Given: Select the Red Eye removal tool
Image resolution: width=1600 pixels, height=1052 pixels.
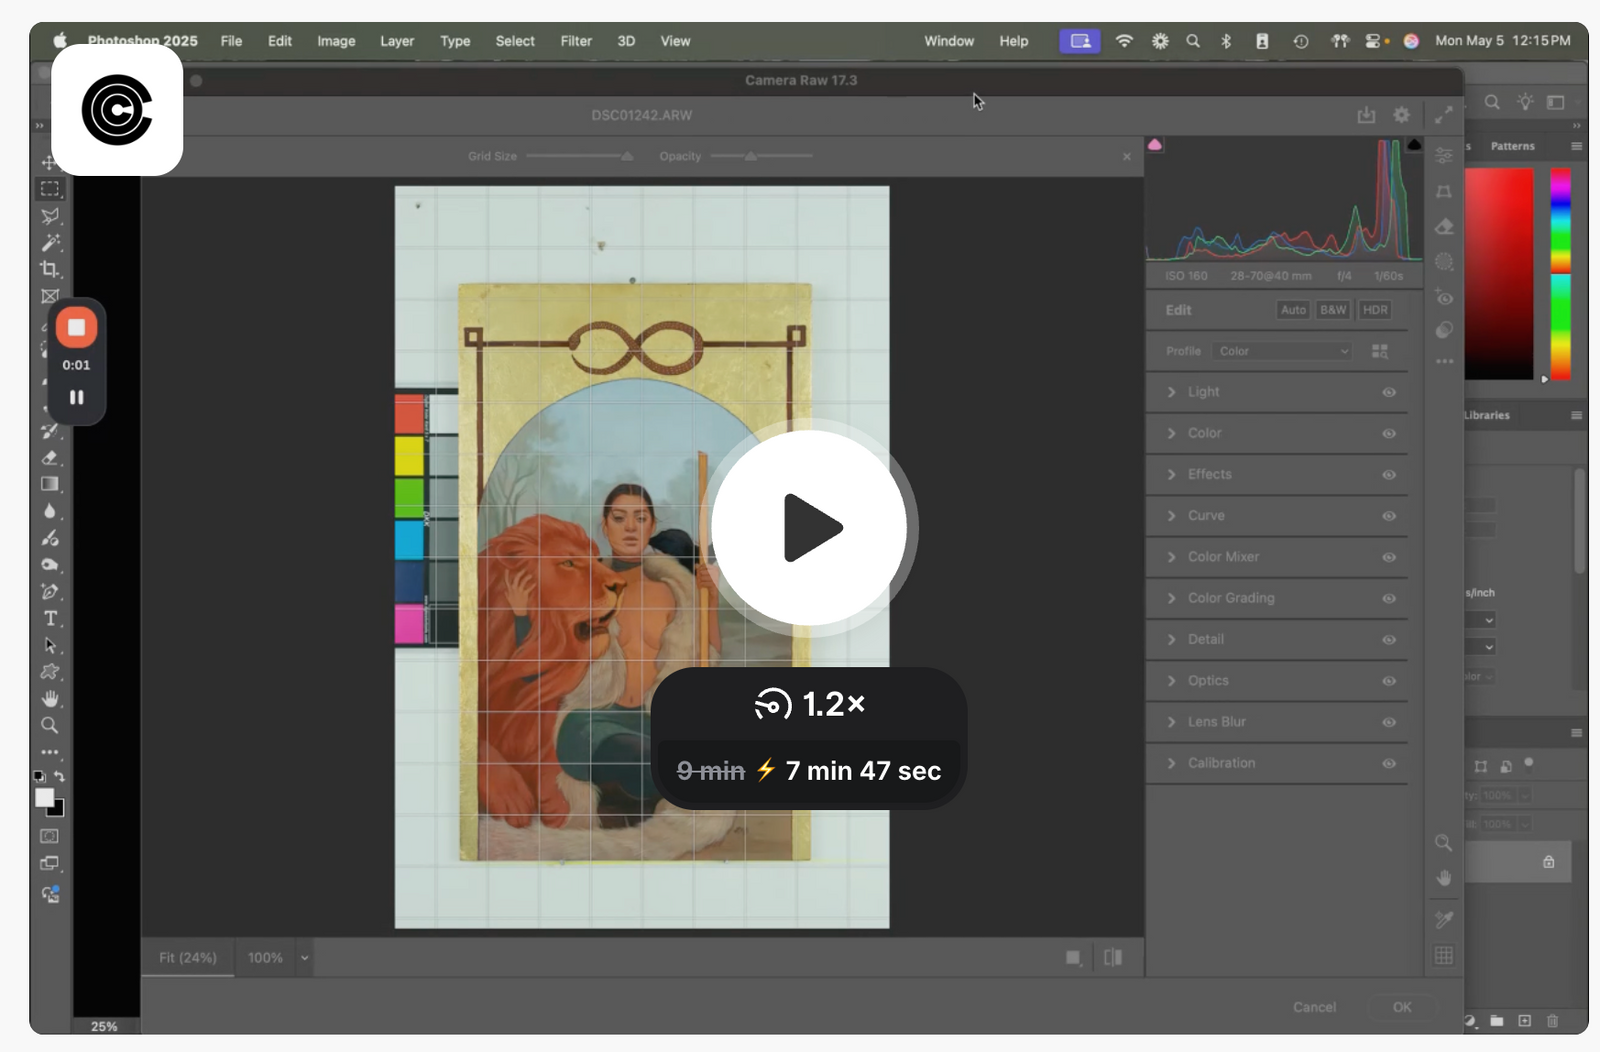Looking at the screenshot, I should 1444,297.
